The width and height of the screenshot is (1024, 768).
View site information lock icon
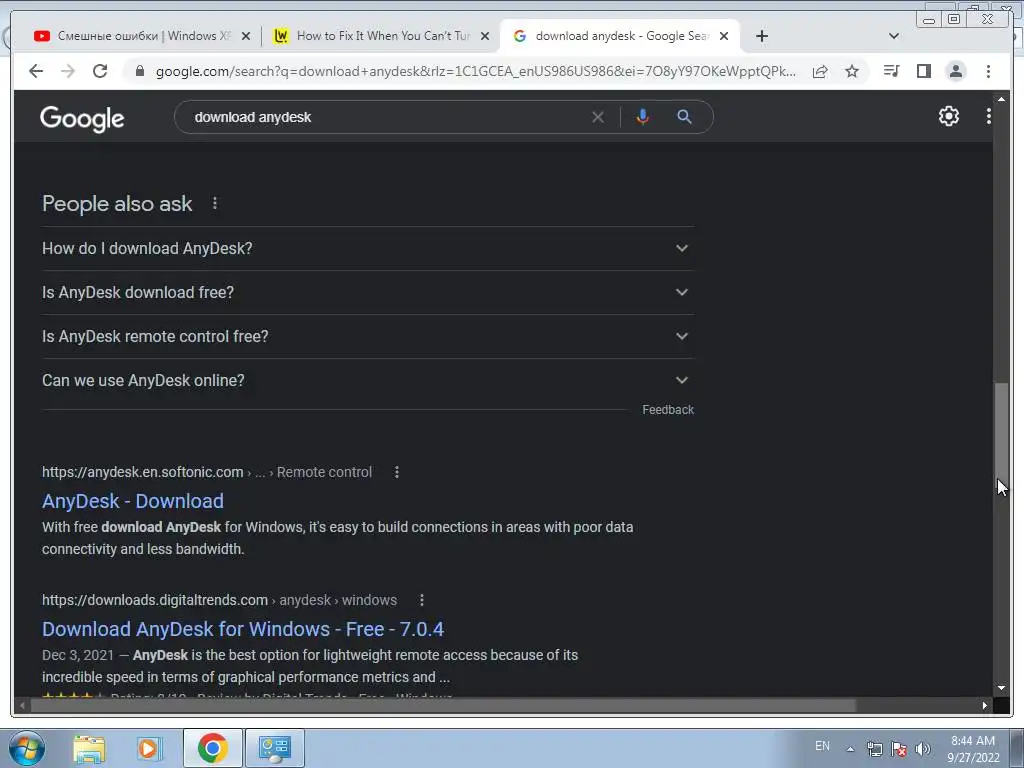coord(139,71)
